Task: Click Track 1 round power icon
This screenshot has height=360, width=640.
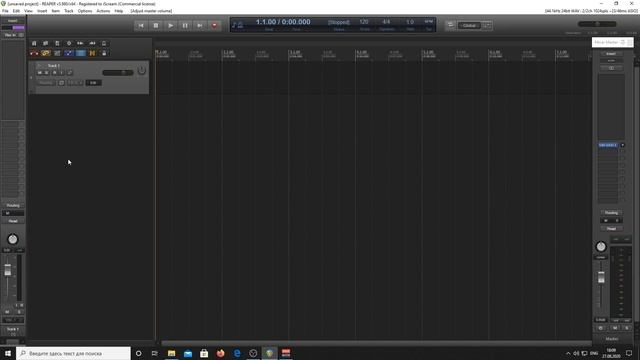Action: click(x=142, y=71)
